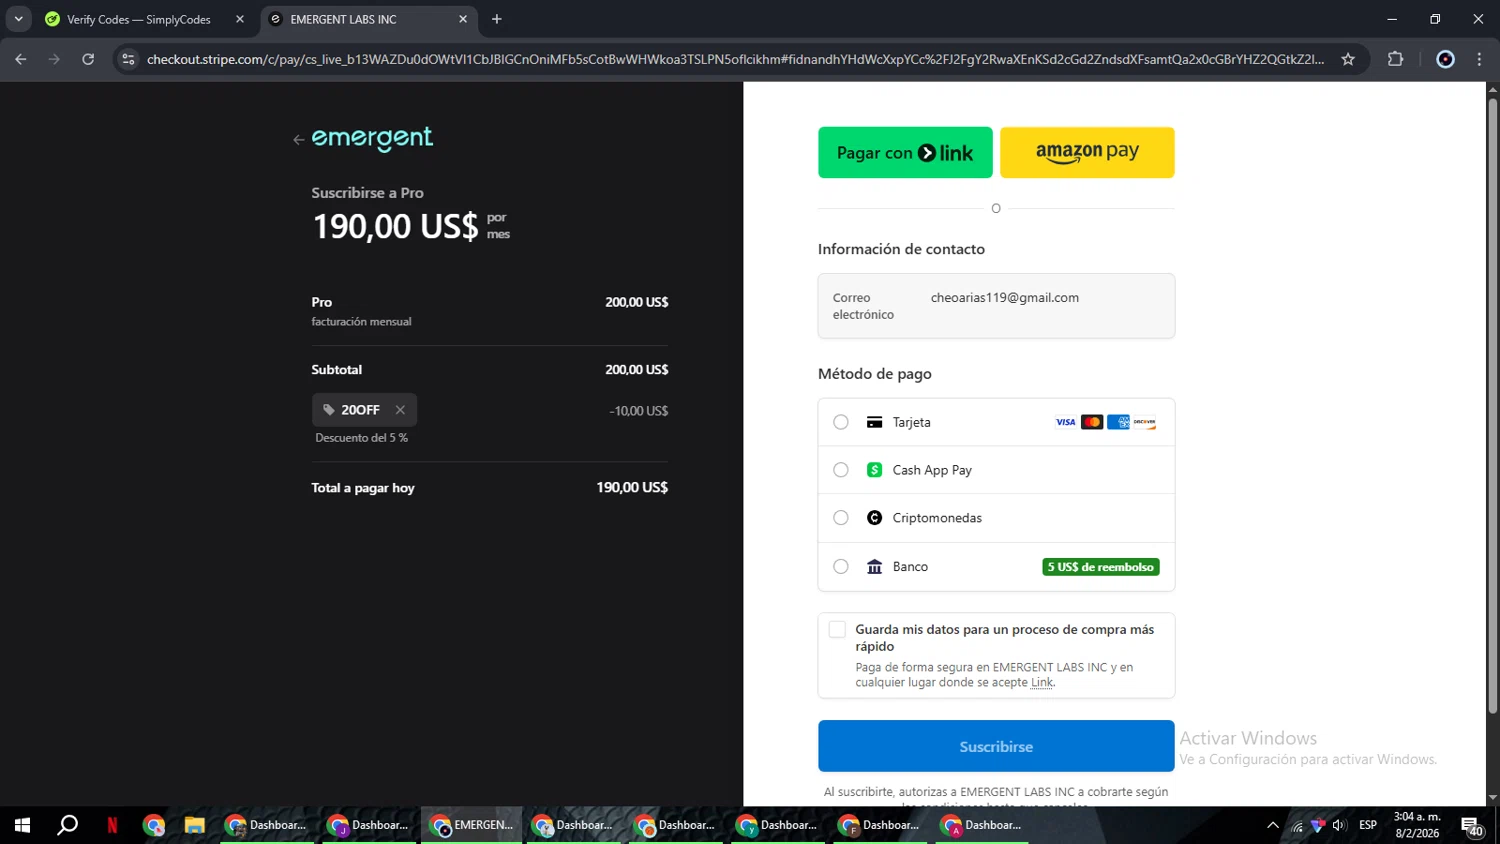The width and height of the screenshot is (1500, 844).
Task: Click the credit card icon next to Tarjeta
Action: point(874,422)
